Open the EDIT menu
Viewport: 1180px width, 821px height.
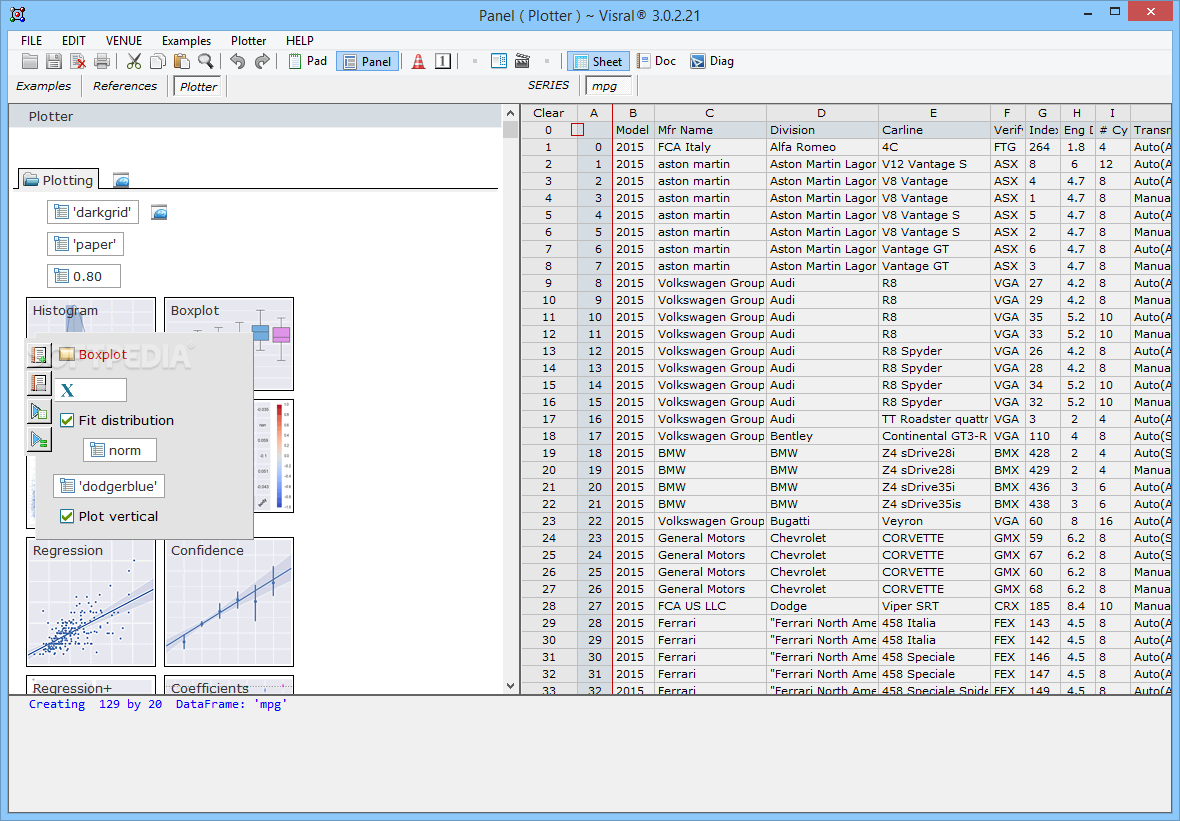[74, 41]
